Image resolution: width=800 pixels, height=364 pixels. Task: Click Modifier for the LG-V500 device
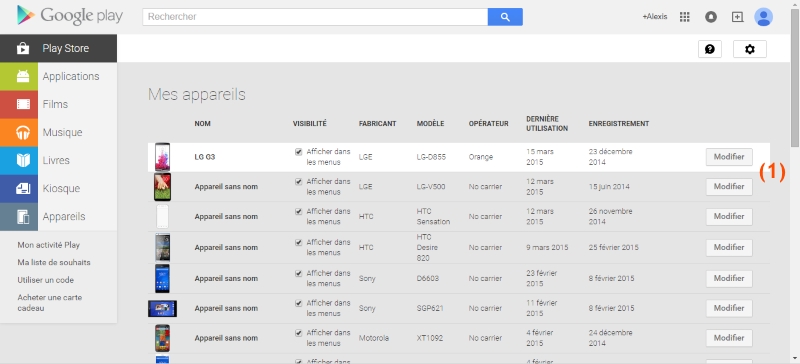(729, 187)
